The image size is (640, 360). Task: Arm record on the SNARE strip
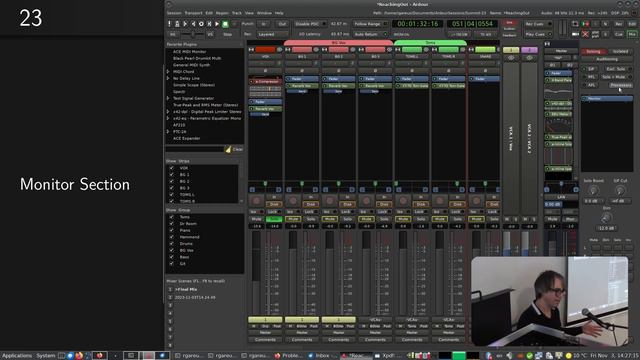point(476,200)
